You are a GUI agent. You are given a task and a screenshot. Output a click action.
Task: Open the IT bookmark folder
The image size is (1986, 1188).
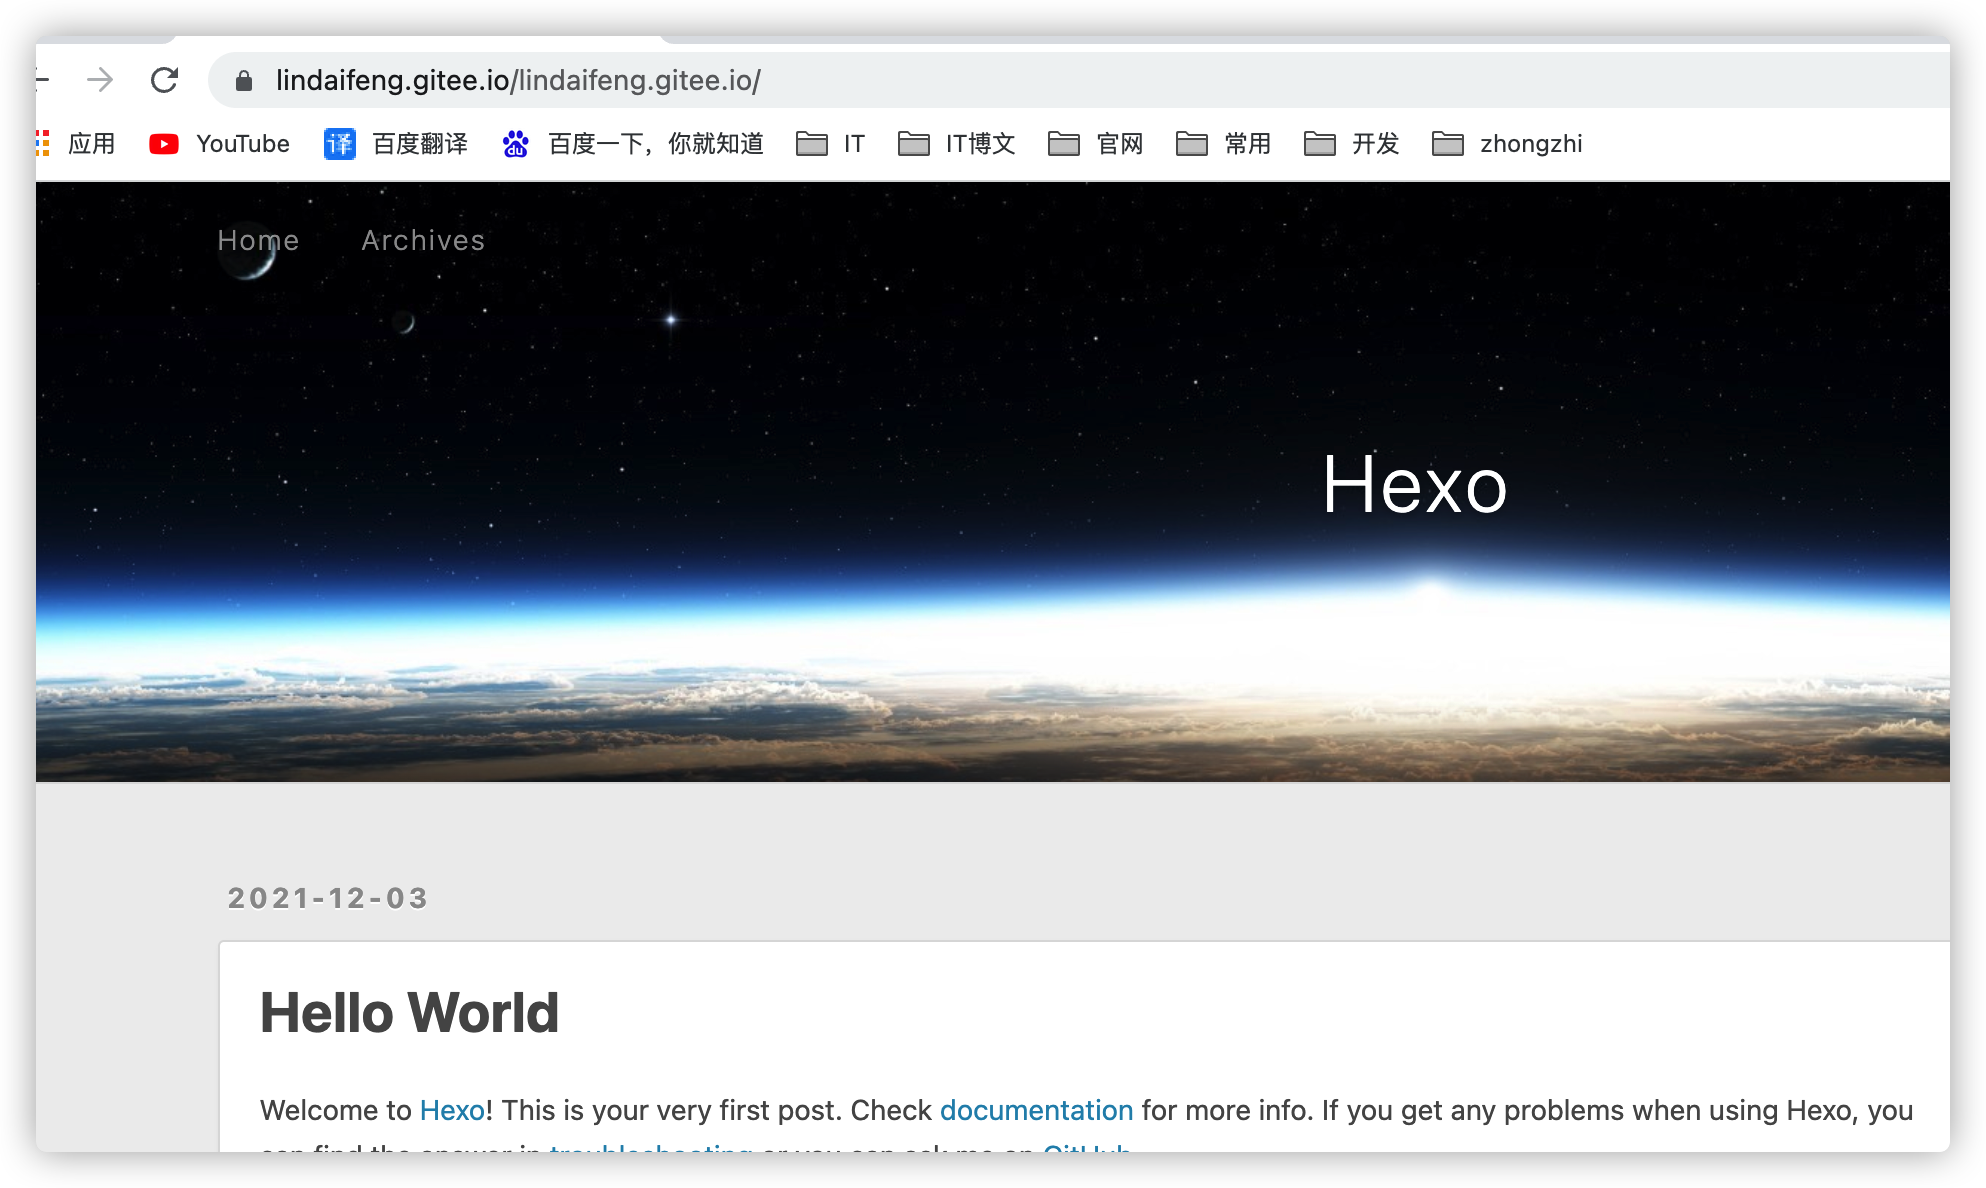click(x=830, y=144)
